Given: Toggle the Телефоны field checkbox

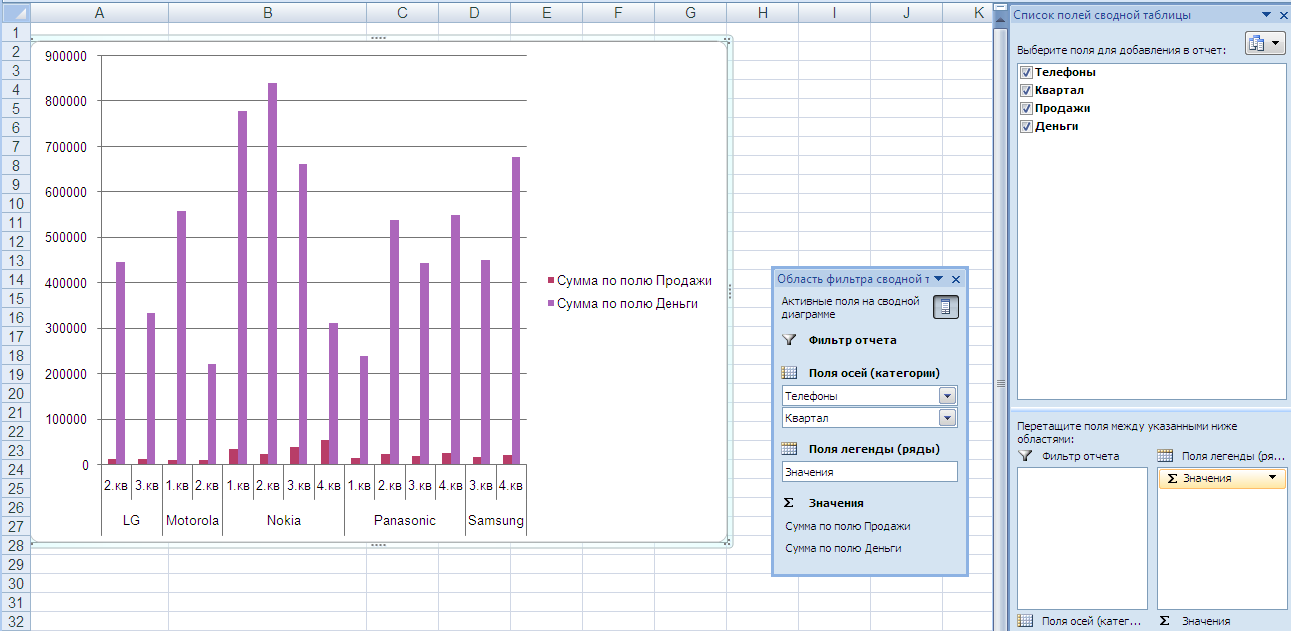Looking at the screenshot, I should pos(1026,73).
